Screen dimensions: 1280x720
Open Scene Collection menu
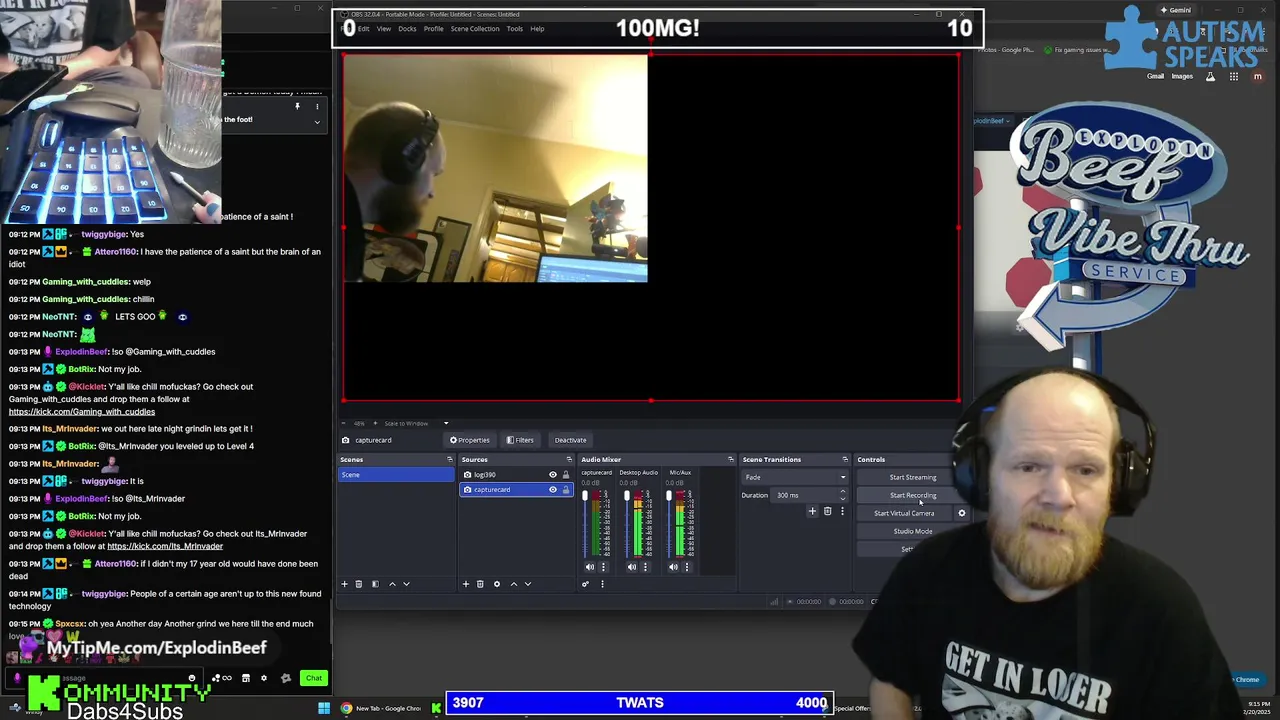pyautogui.click(x=475, y=29)
